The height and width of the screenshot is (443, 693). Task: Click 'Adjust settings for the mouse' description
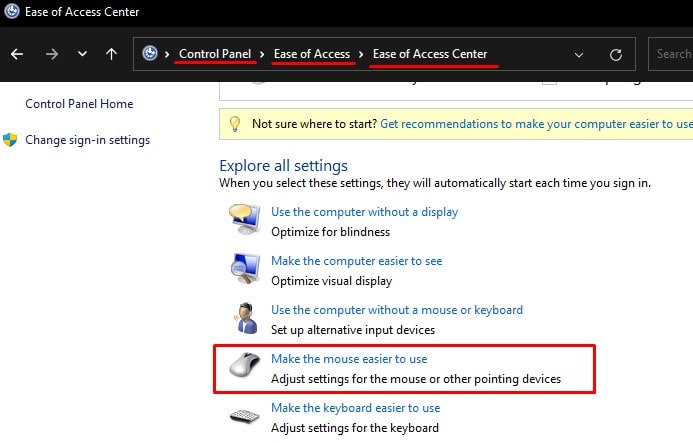click(415, 379)
